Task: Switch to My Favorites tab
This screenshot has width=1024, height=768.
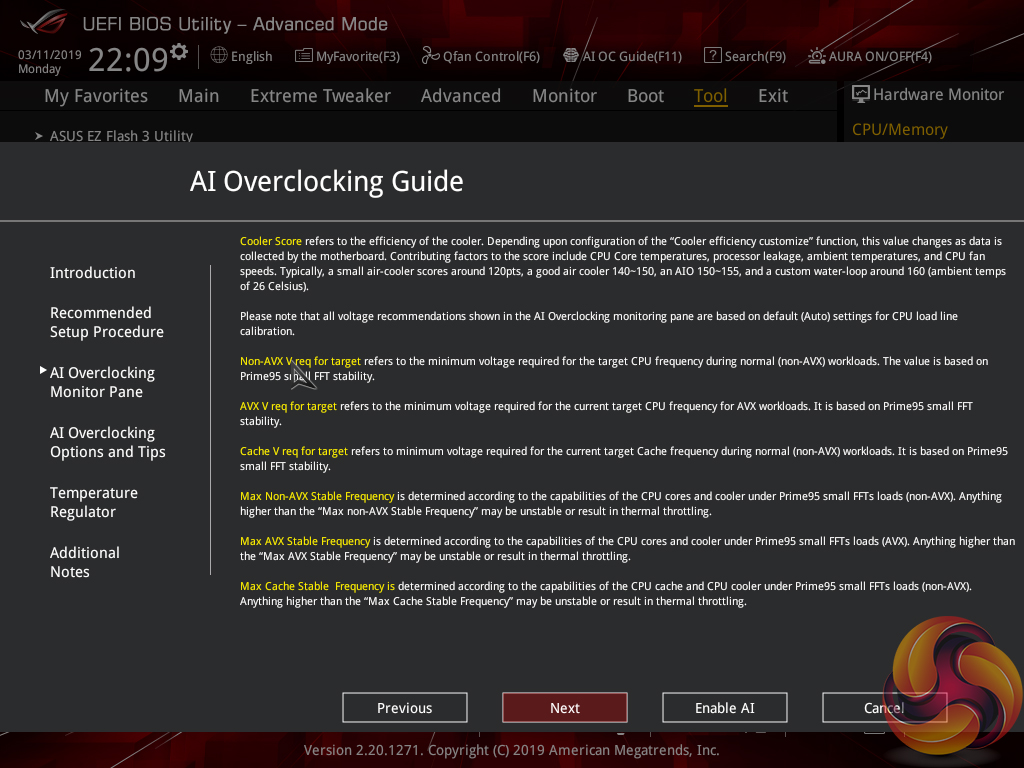Action: pyautogui.click(x=96, y=96)
